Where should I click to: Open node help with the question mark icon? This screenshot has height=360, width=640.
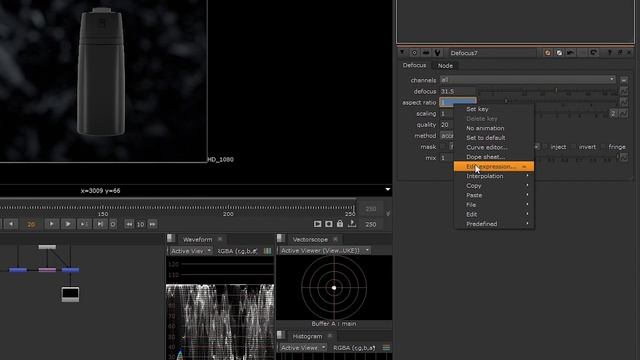click(x=609, y=53)
